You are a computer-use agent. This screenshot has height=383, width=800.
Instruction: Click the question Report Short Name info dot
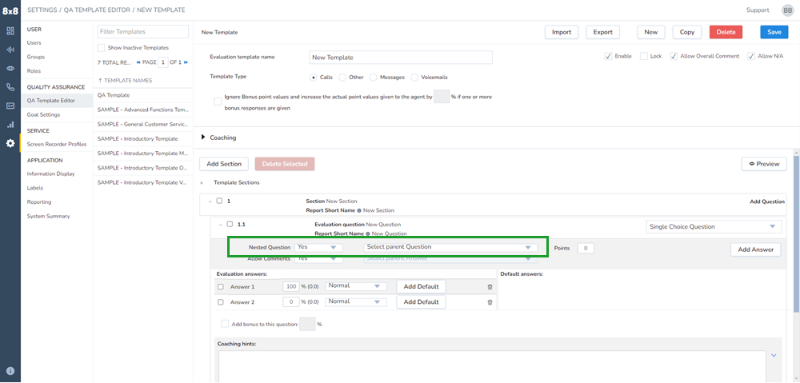(x=368, y=234)
